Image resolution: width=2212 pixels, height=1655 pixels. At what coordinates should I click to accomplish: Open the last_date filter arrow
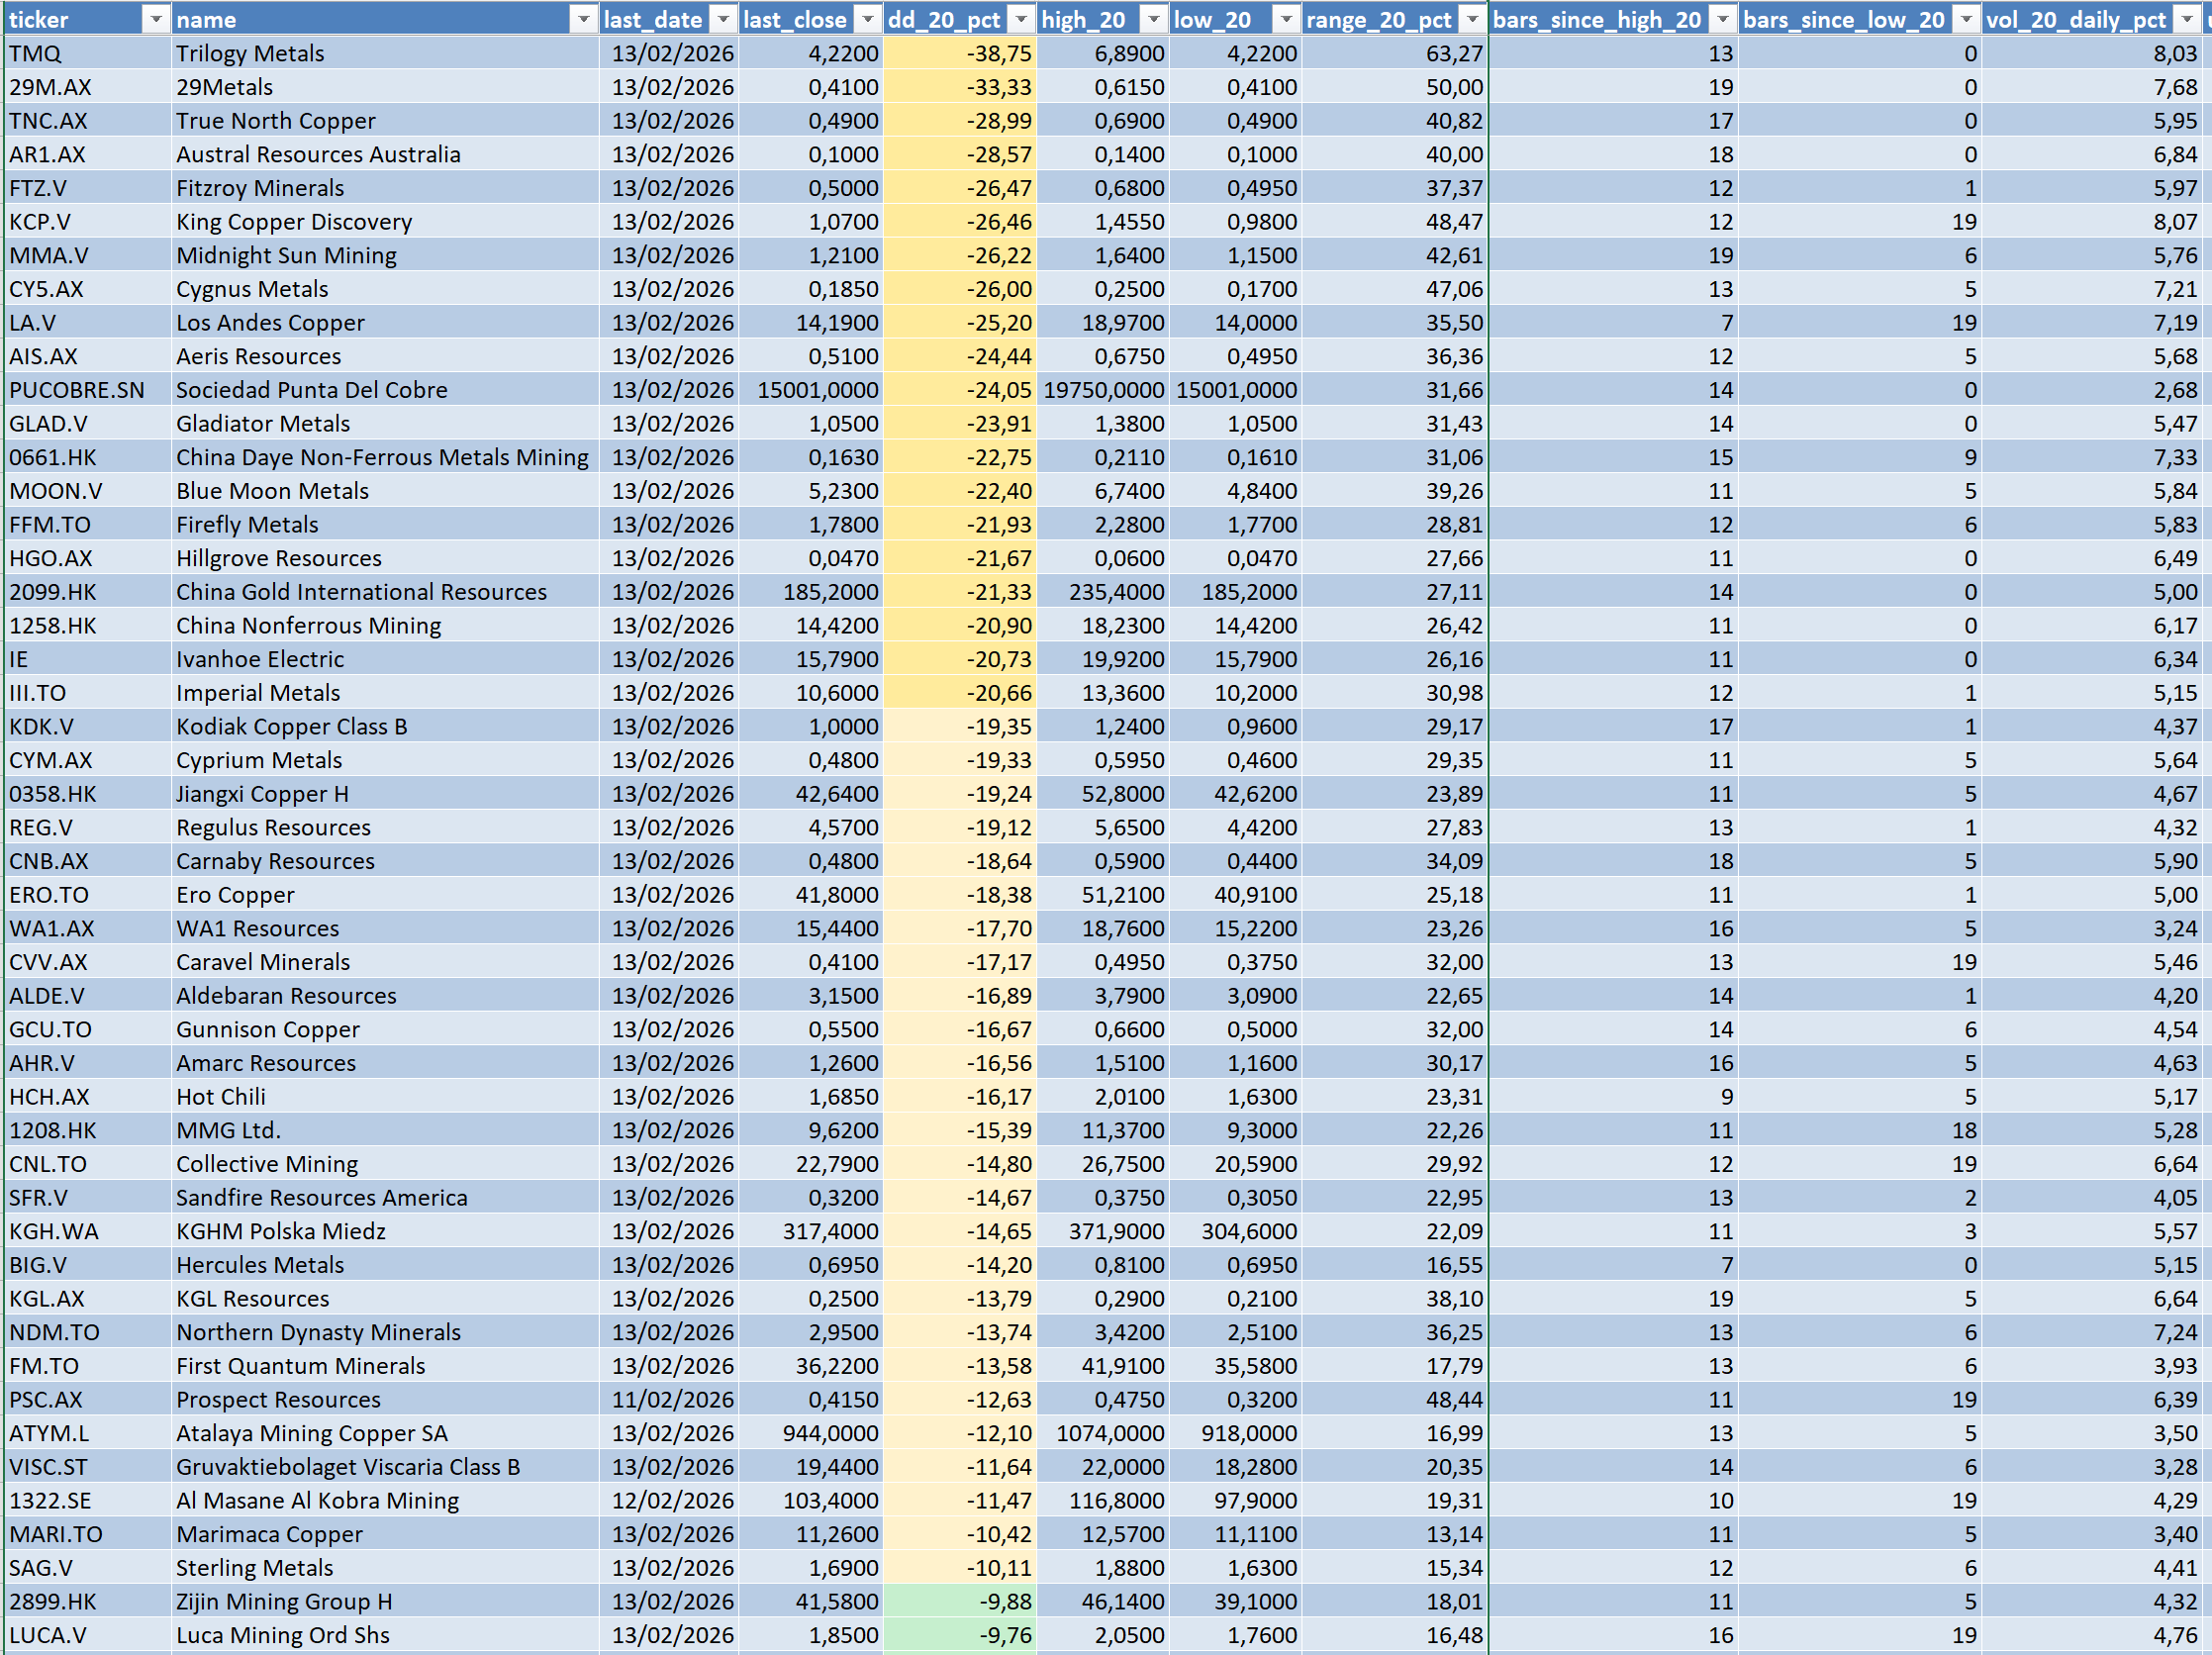(723, 19)
